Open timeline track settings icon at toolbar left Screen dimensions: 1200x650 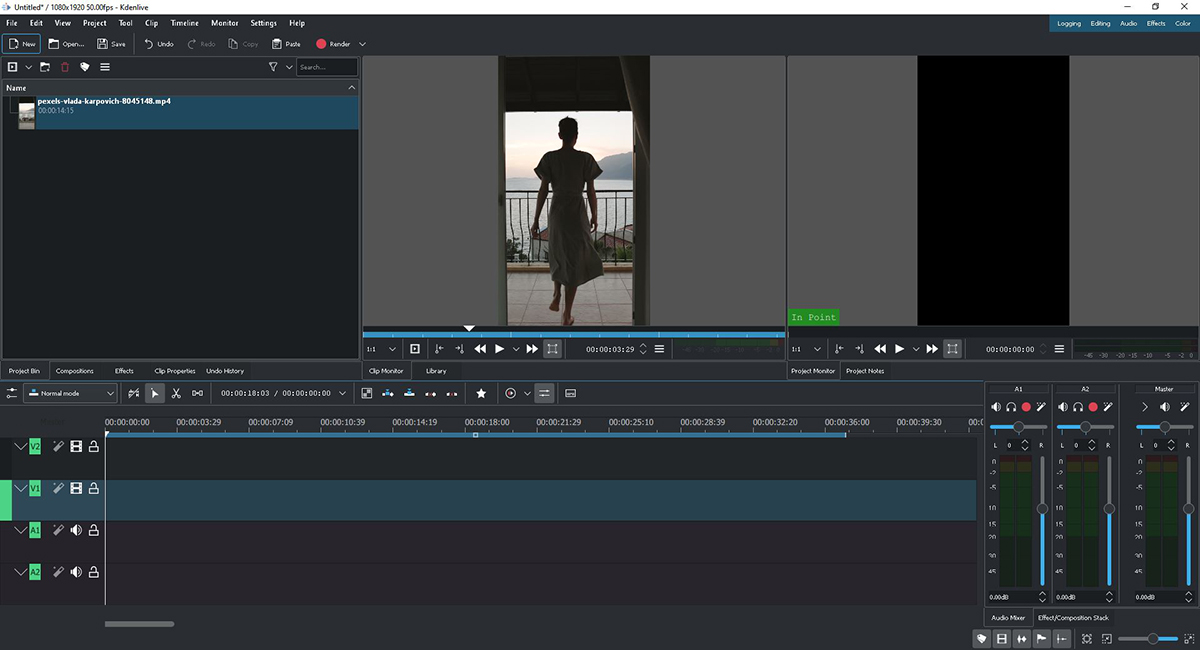coord(12,393)
